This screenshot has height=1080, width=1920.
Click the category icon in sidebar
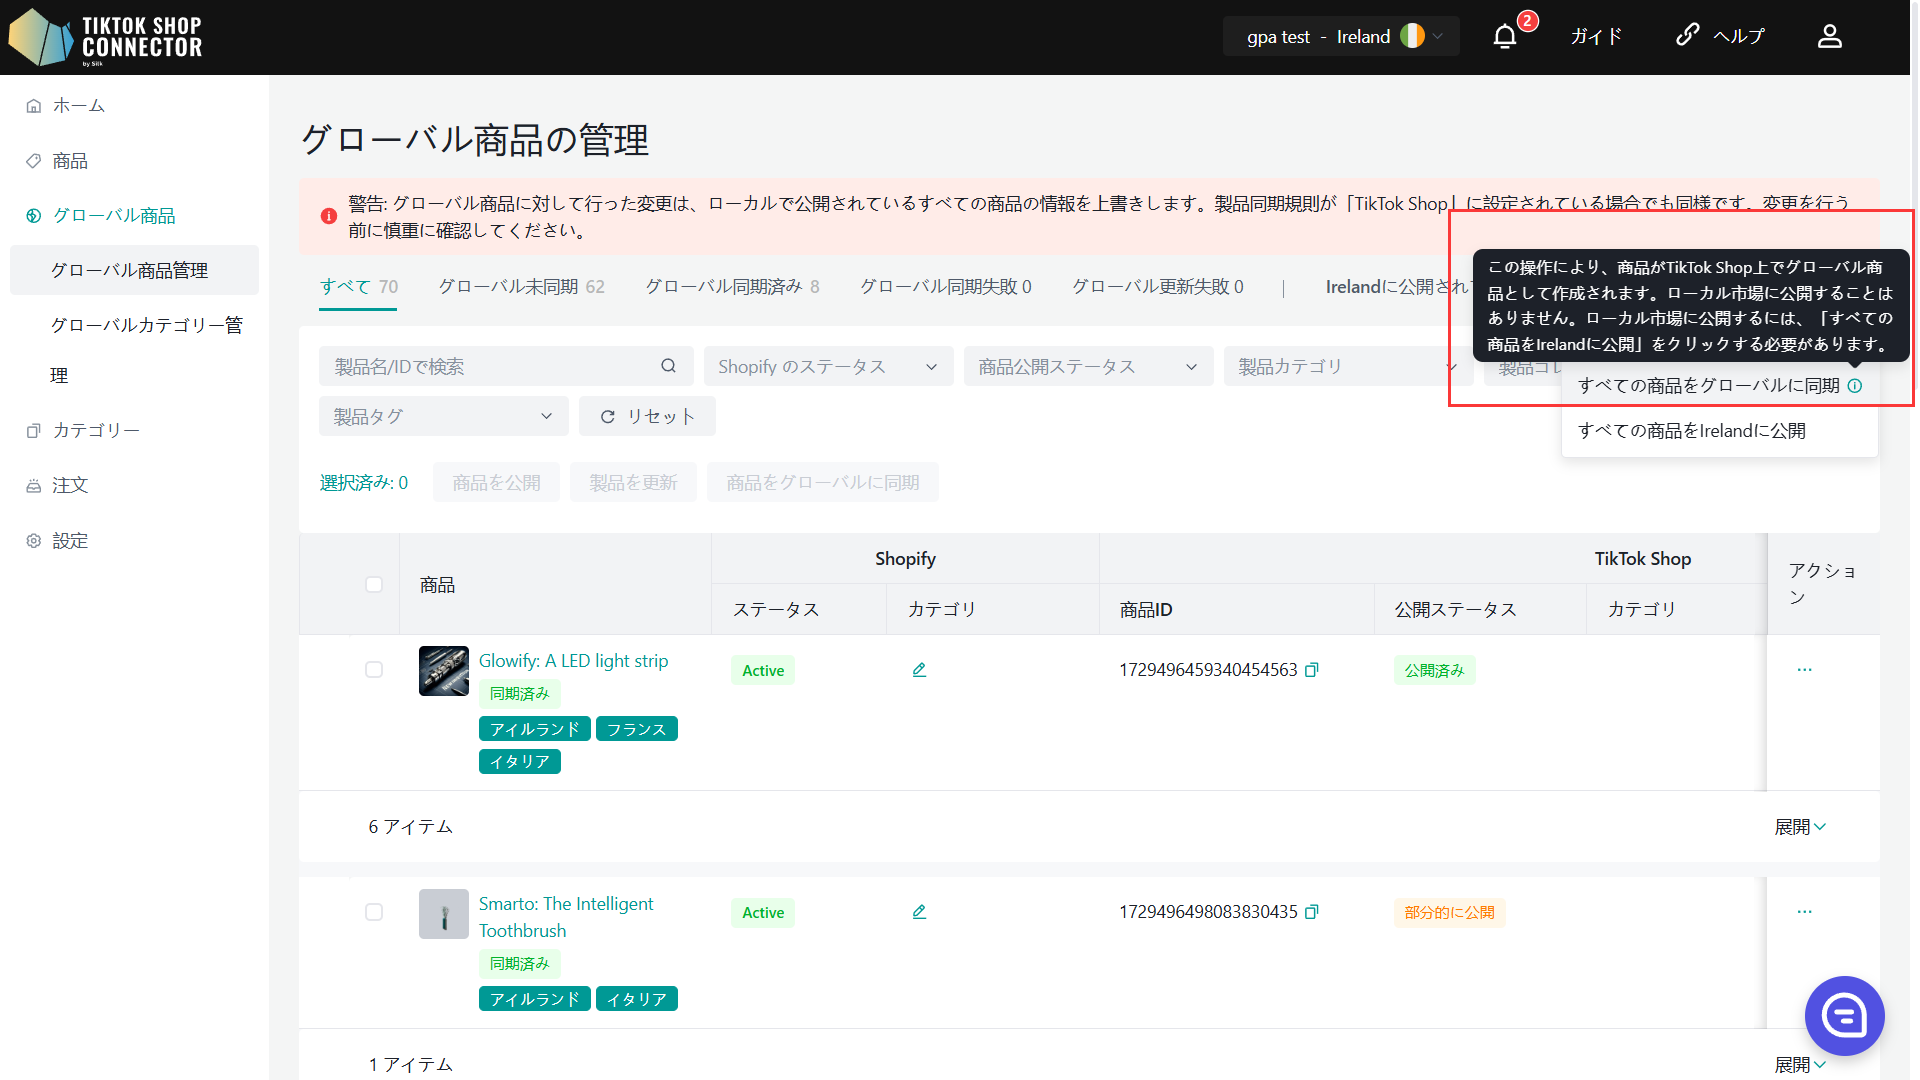tap(34, 431)
